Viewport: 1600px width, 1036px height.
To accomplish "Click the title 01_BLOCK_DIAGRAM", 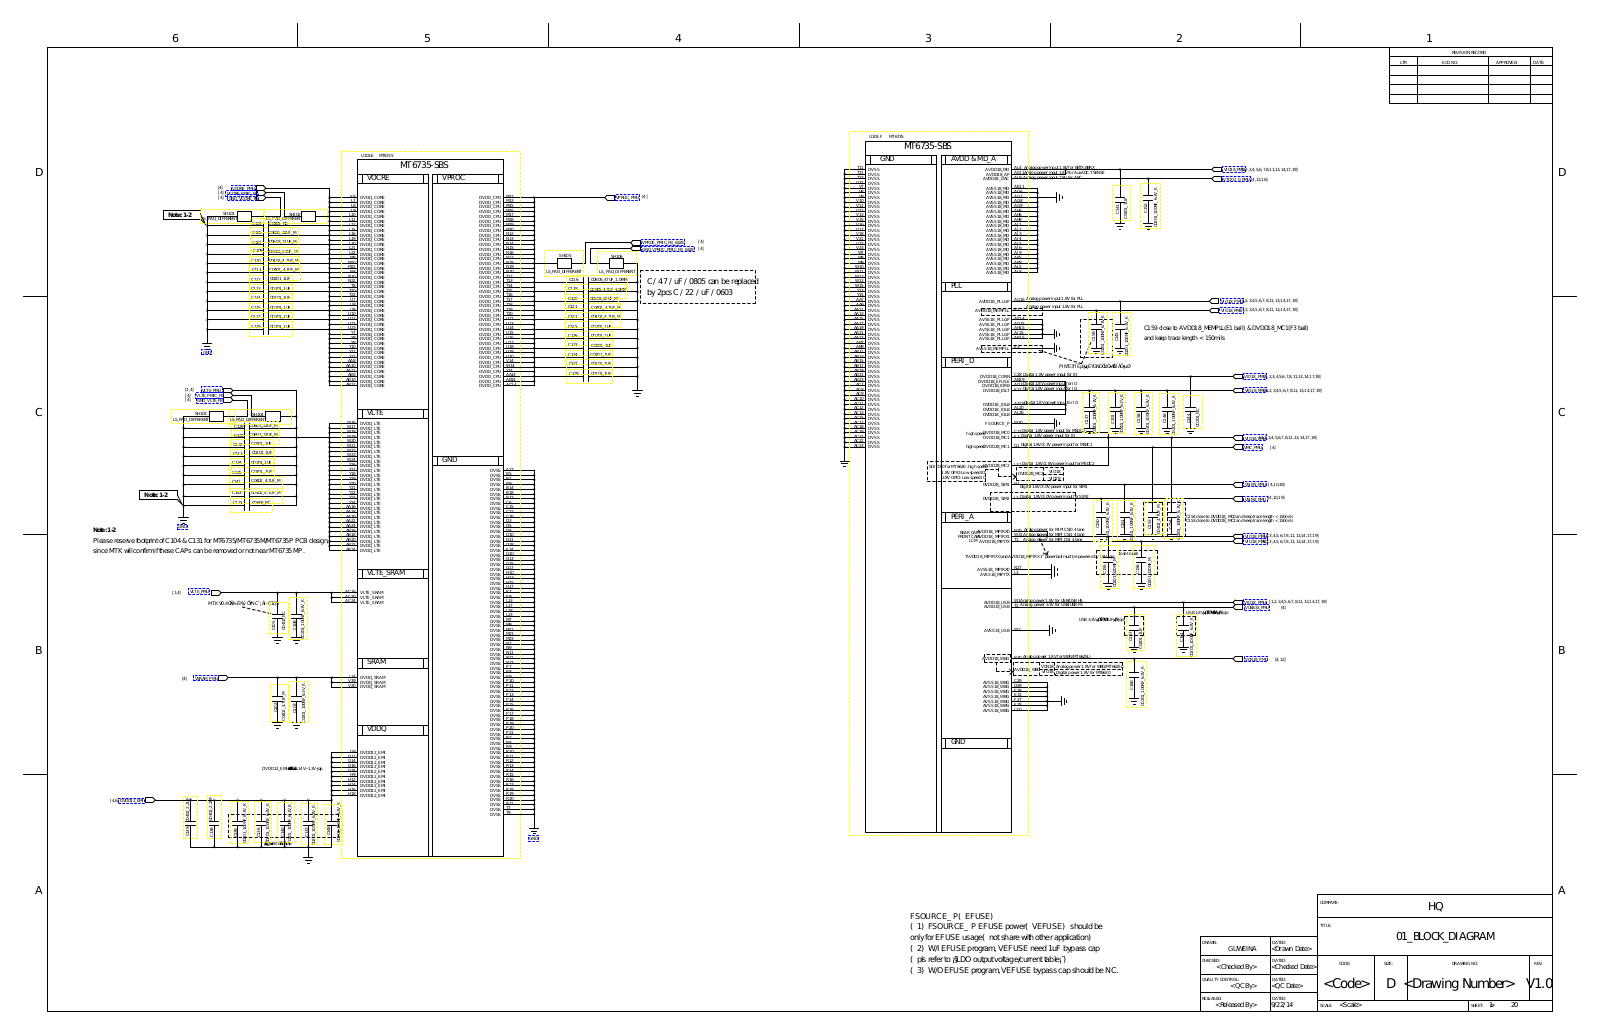I will [1445, 937].
